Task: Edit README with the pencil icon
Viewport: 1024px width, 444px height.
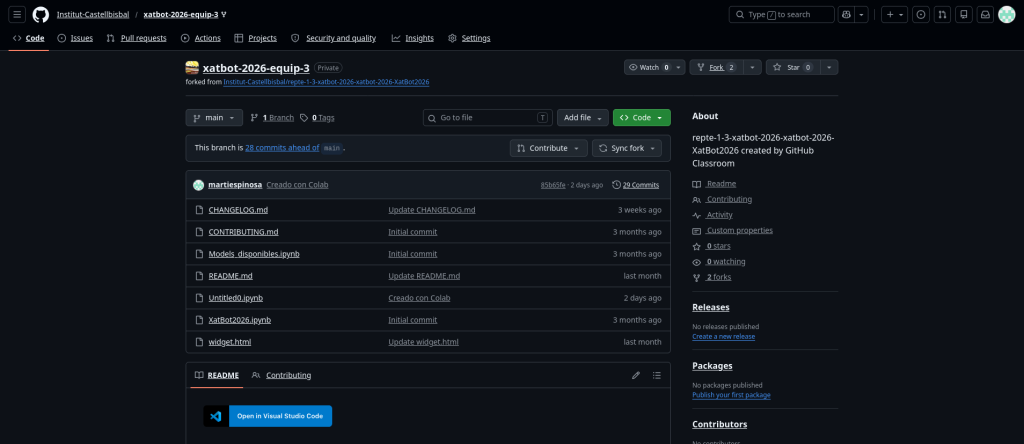Action: click(635, 375)
